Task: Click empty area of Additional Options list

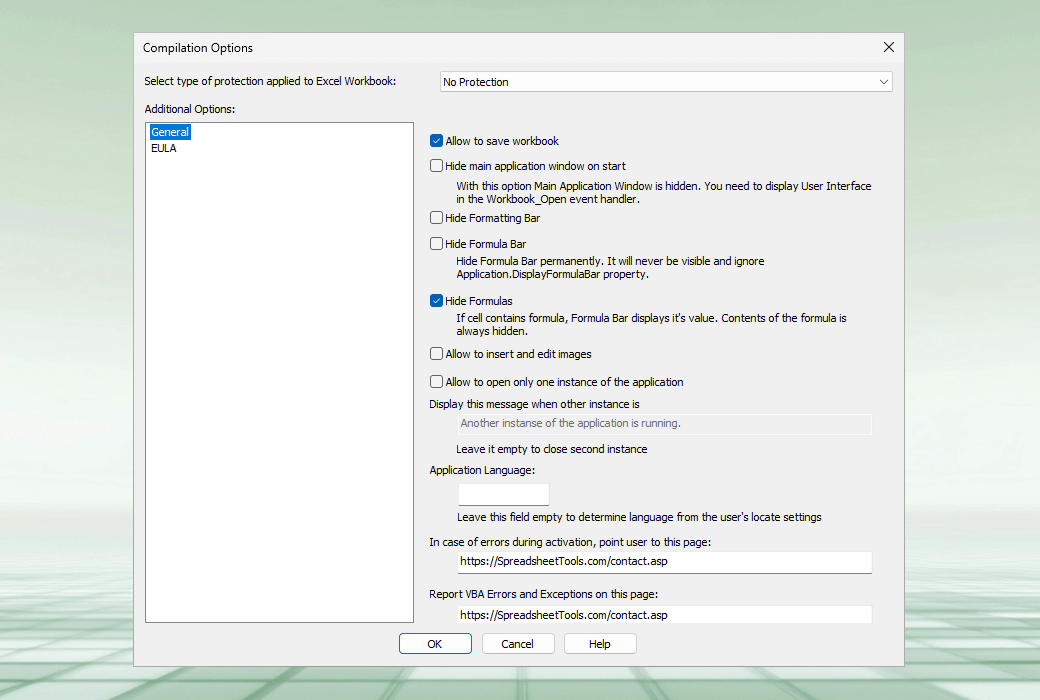Action: point(279,400)
